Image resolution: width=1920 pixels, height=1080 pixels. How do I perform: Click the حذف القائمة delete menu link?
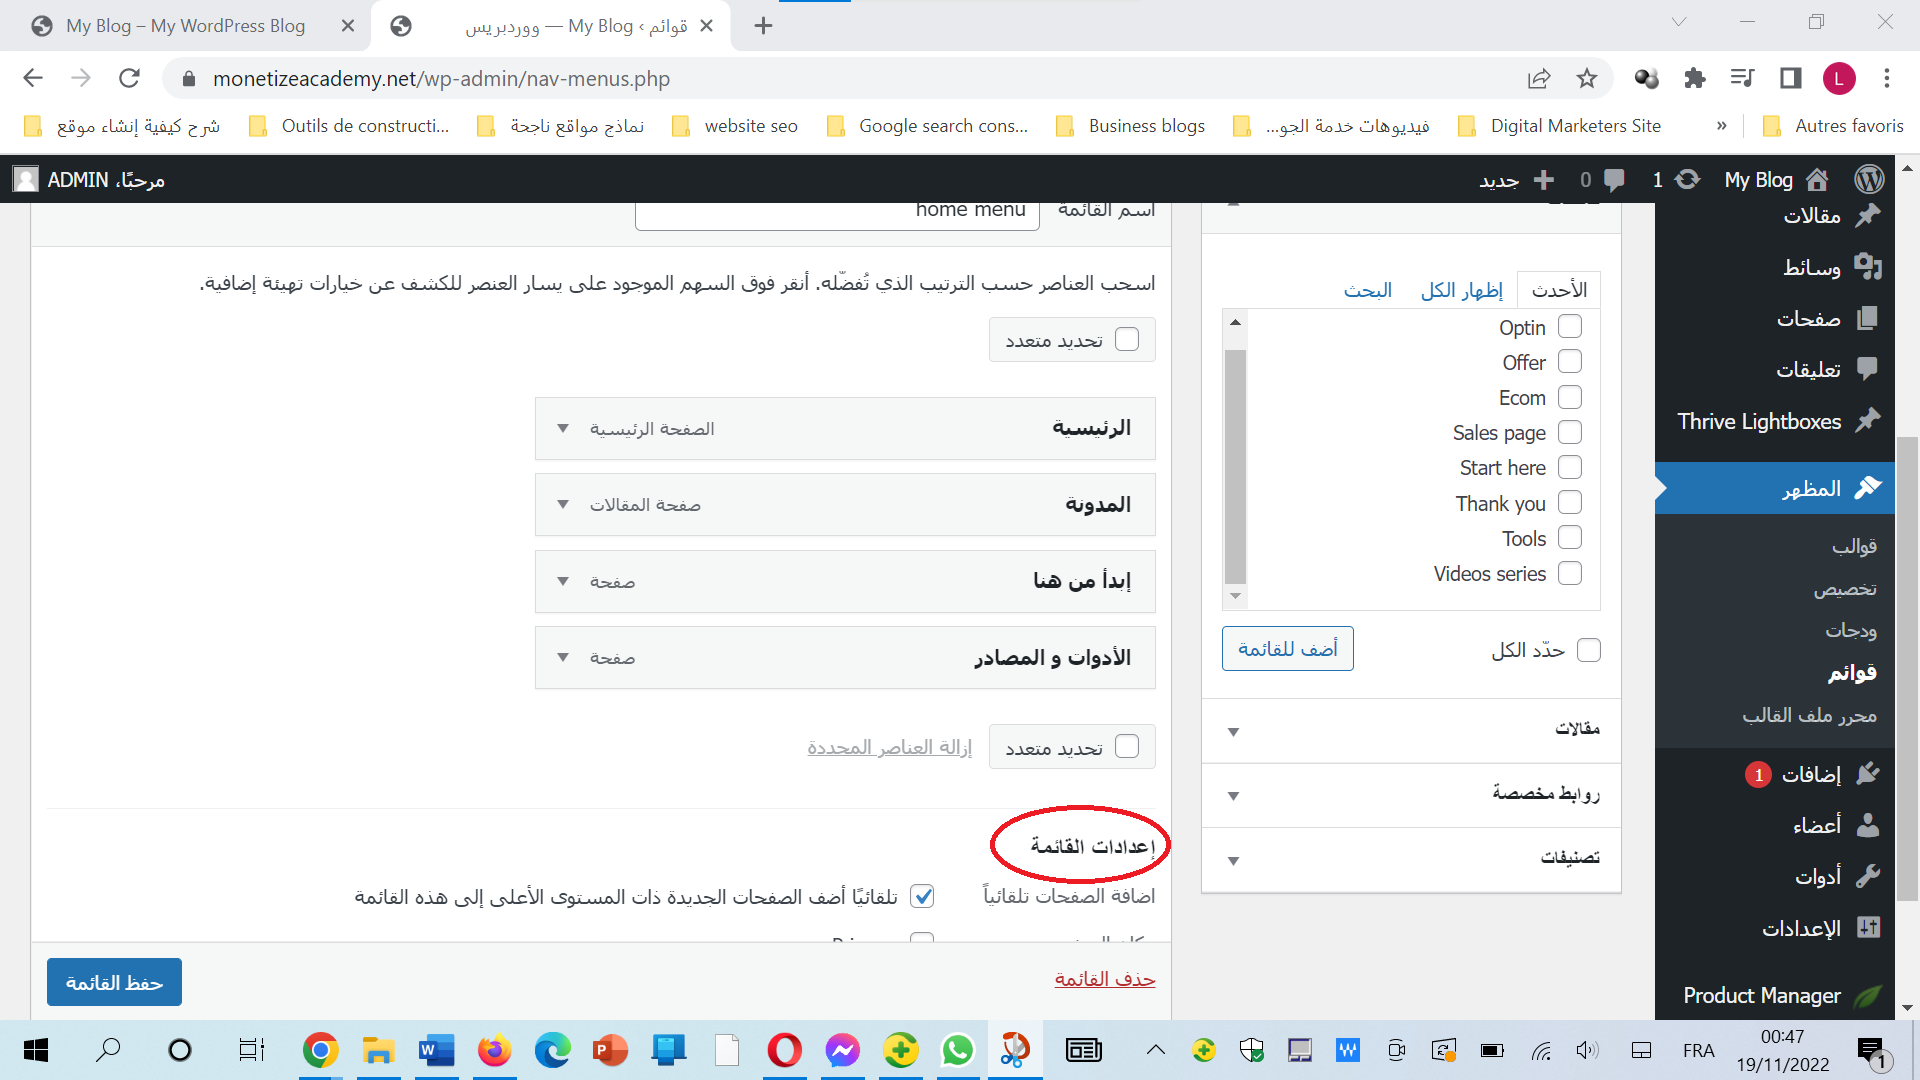[x=1104, y=979]
